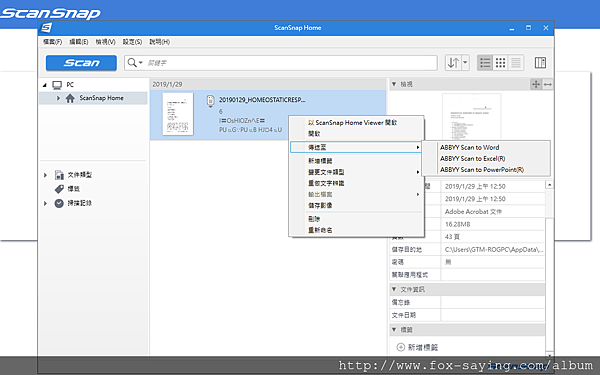The width and height of the screenshot is (600, 375).
Task: Switch to thumbnail grid view
Action: (500, 63)
